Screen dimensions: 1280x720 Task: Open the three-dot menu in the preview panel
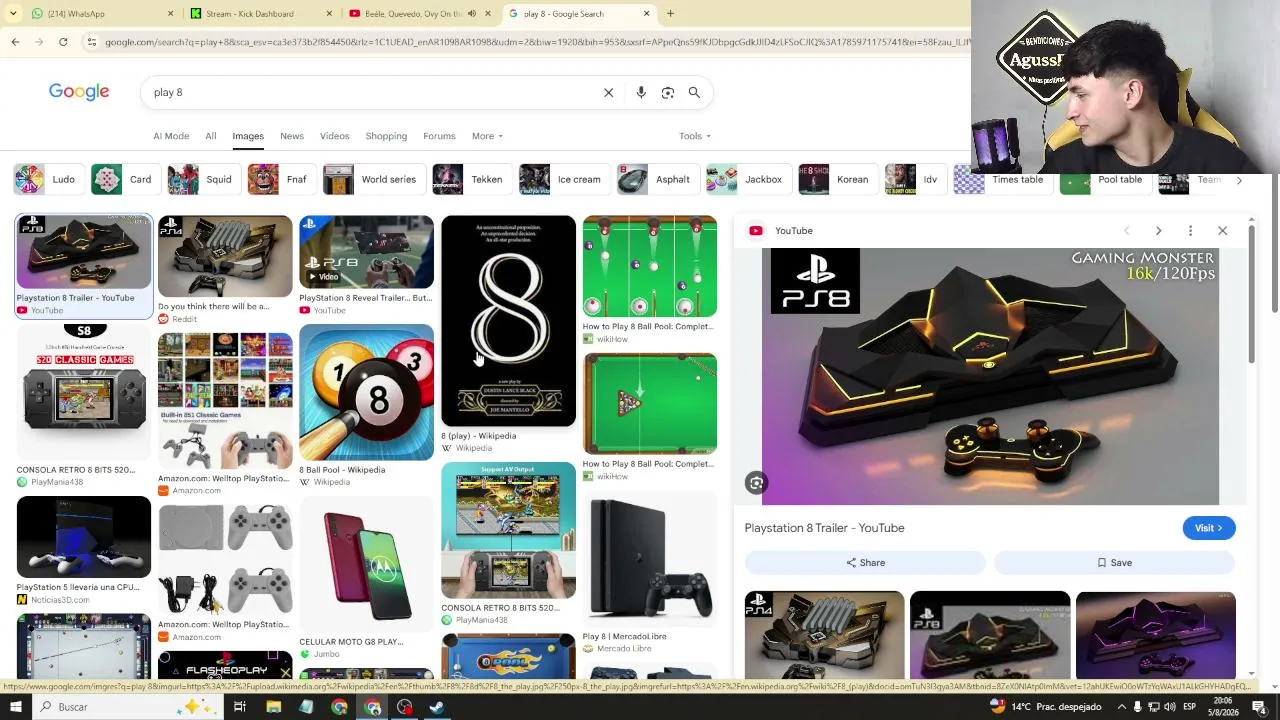[1190, 231]
